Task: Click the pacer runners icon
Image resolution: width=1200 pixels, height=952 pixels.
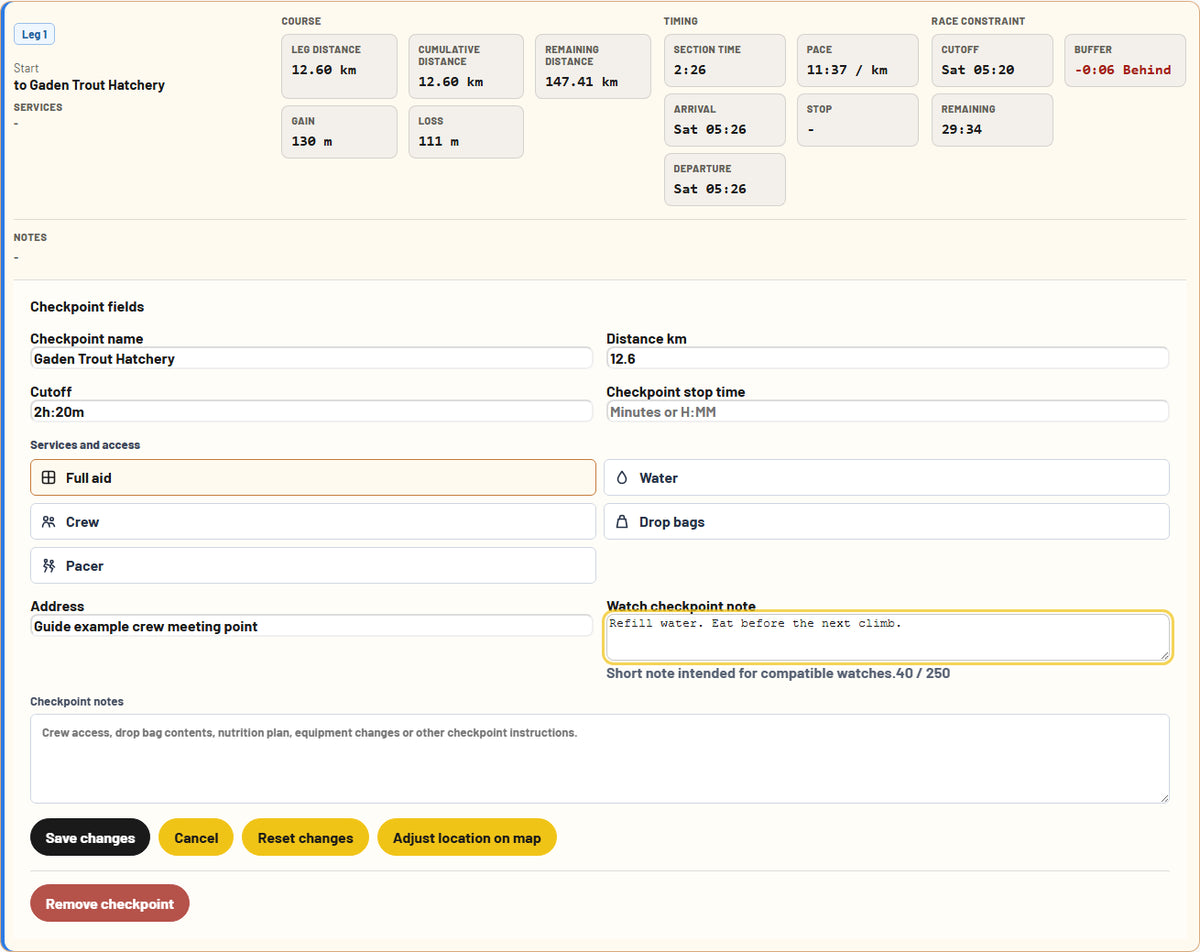Action: pos(48,566)
